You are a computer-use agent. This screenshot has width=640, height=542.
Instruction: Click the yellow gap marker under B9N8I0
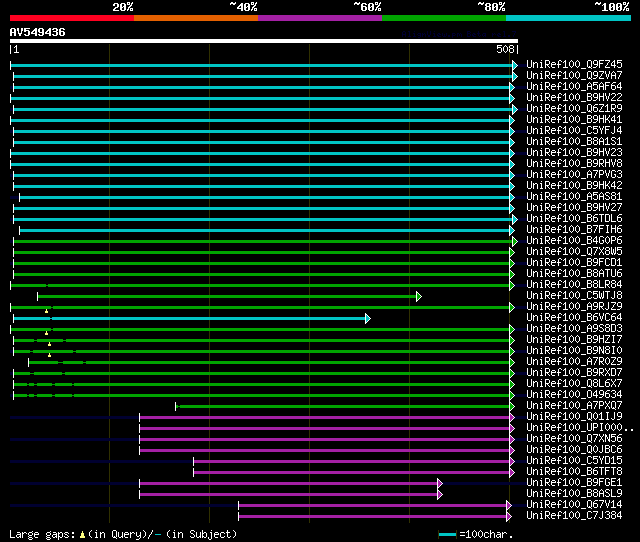pyautogui.click(x=49, y=355)
